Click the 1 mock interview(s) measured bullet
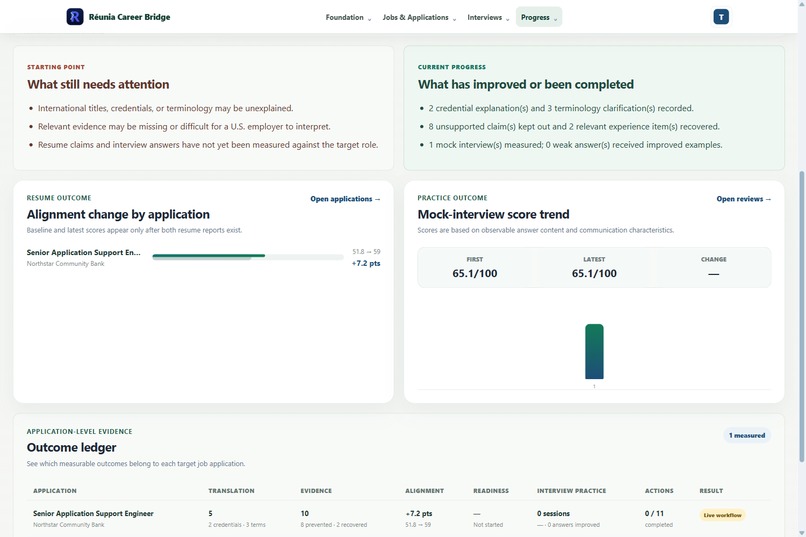The width and height of the screenshot is (806, 537). point(575,145)
